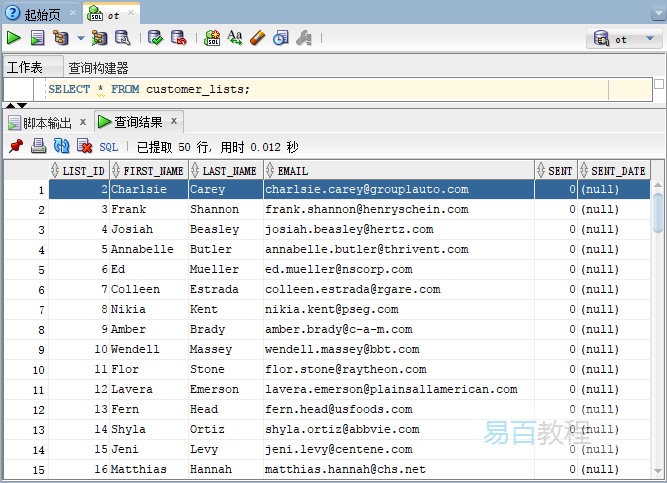Click the Commit icon
The width and height of the screenshot is (667, 483).
[155, 38]
